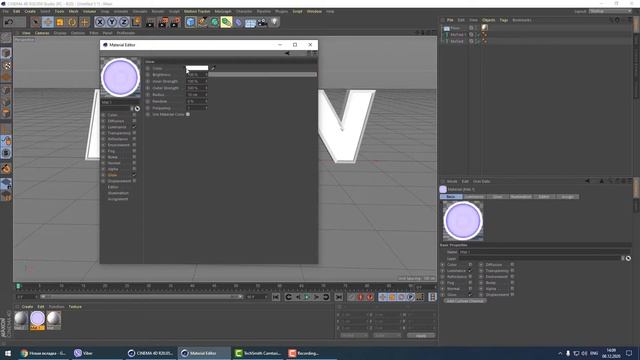This screenshot has height=360, width=640.
Task: Click the Radius value stepper arrows
Action: pos(206,95)
